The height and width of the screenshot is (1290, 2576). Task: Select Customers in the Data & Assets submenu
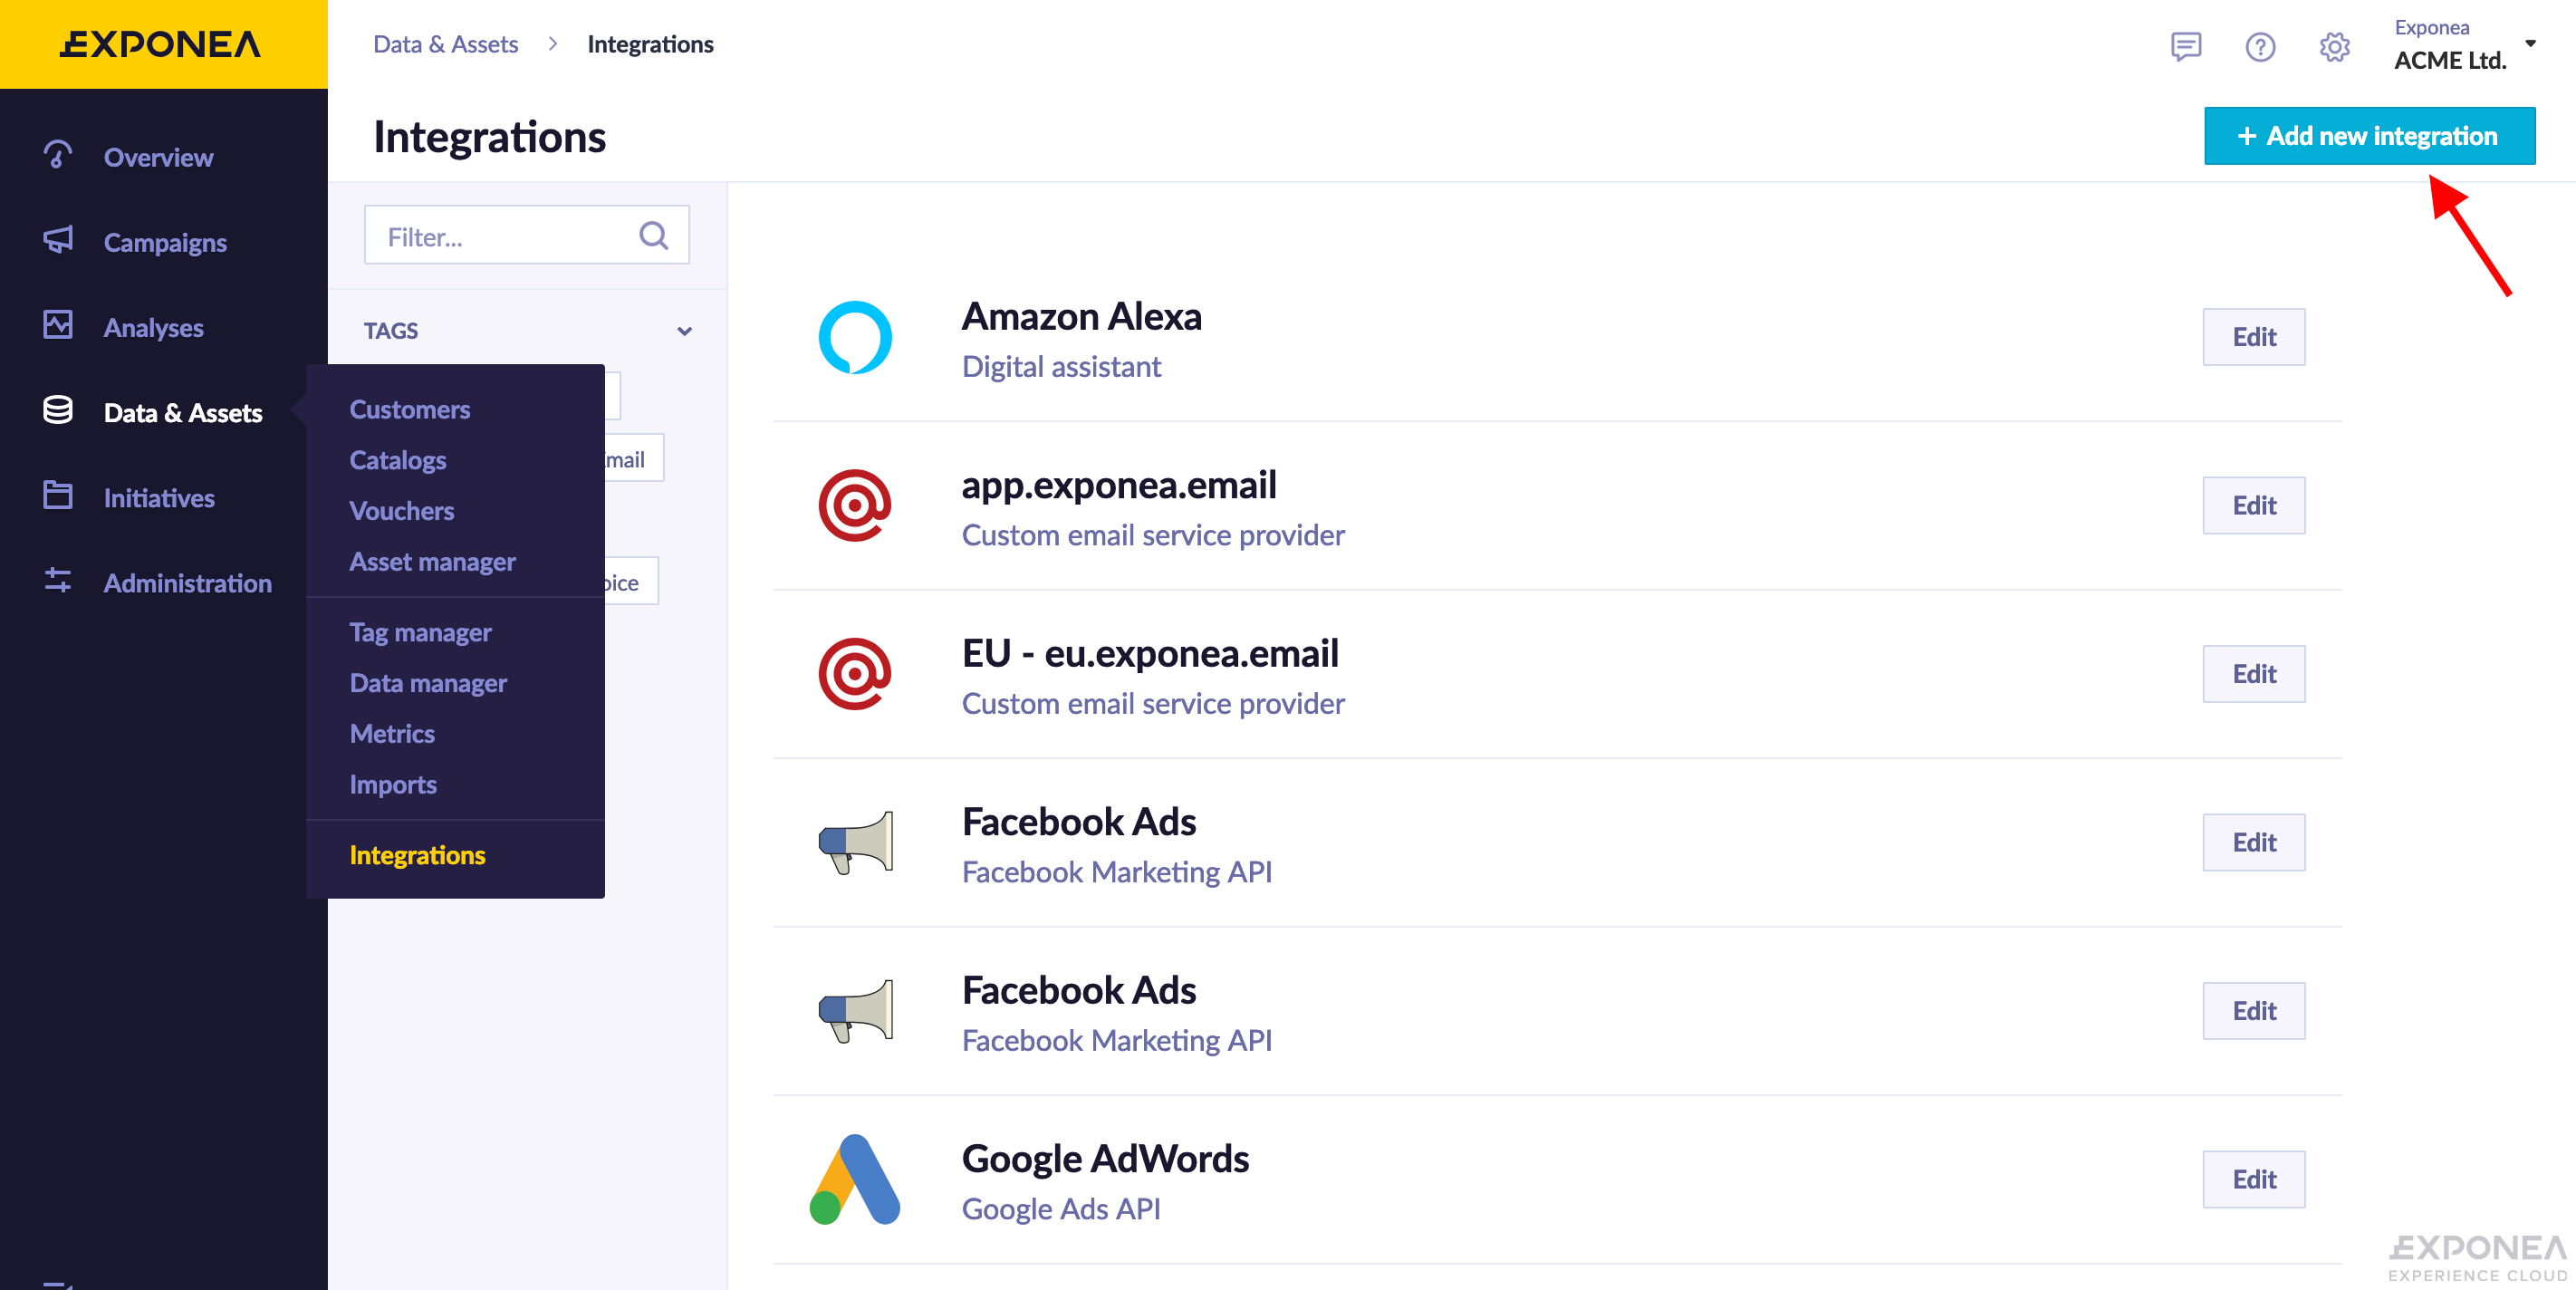[x=409, y=409]
